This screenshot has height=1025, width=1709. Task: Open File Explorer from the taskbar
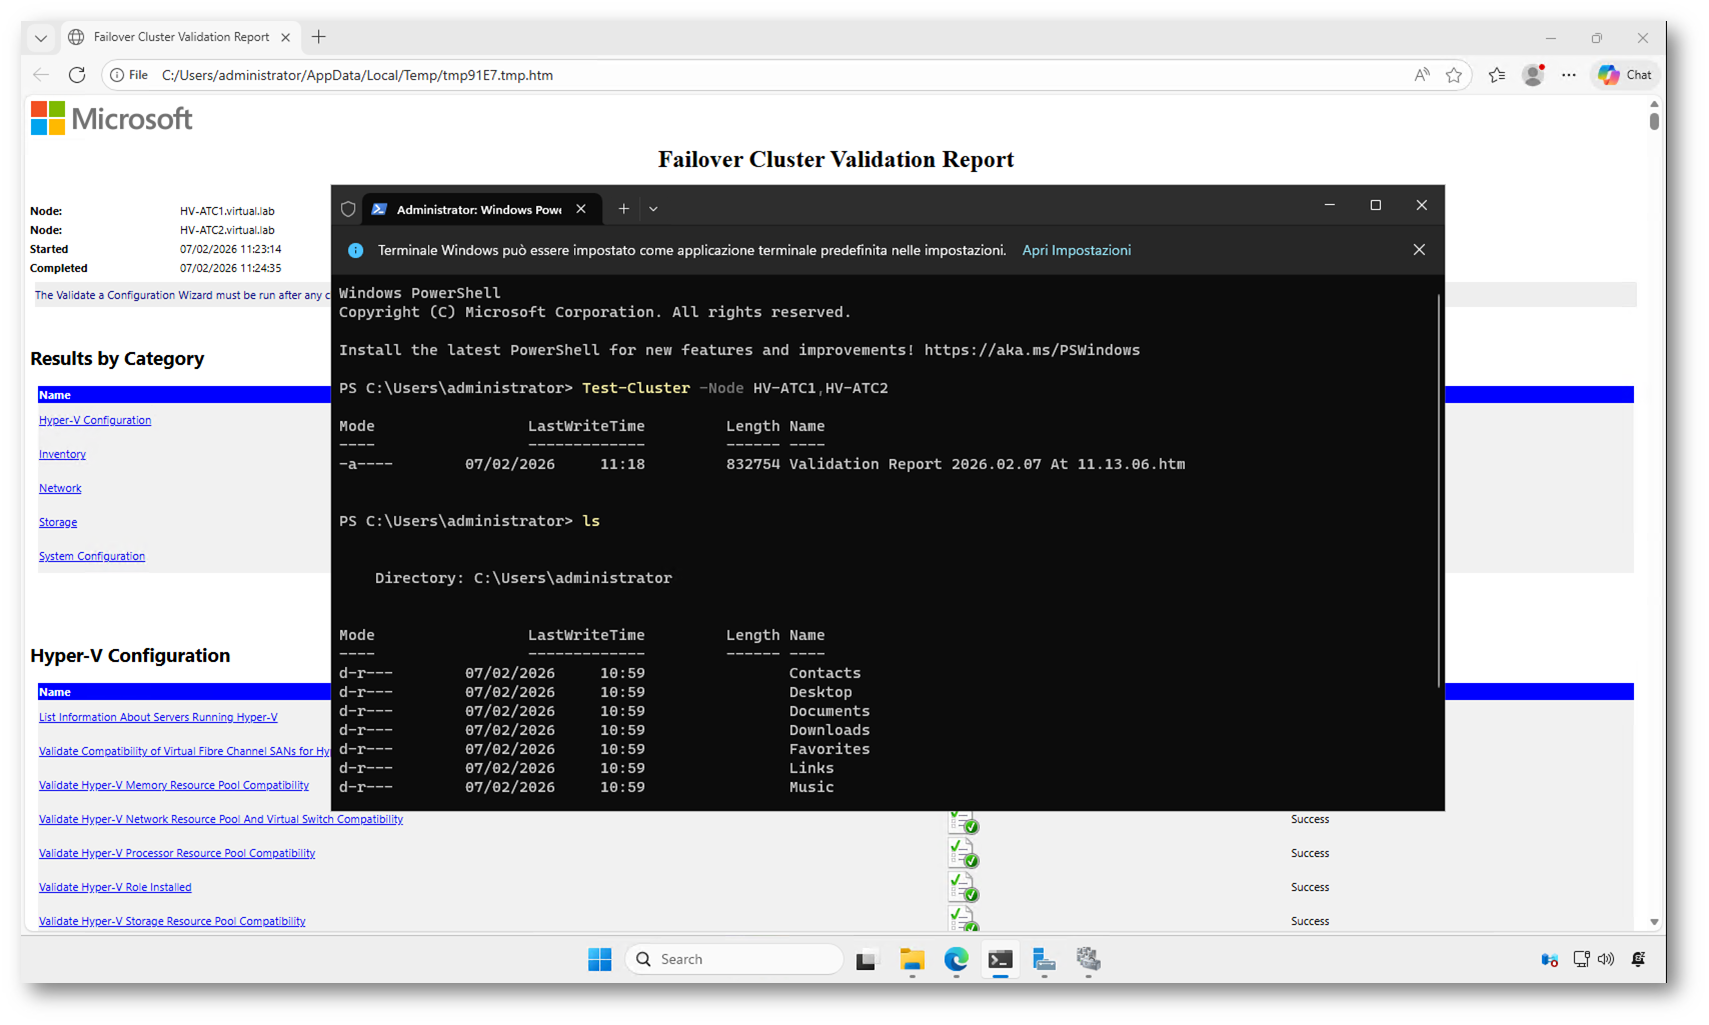[911, 960]
